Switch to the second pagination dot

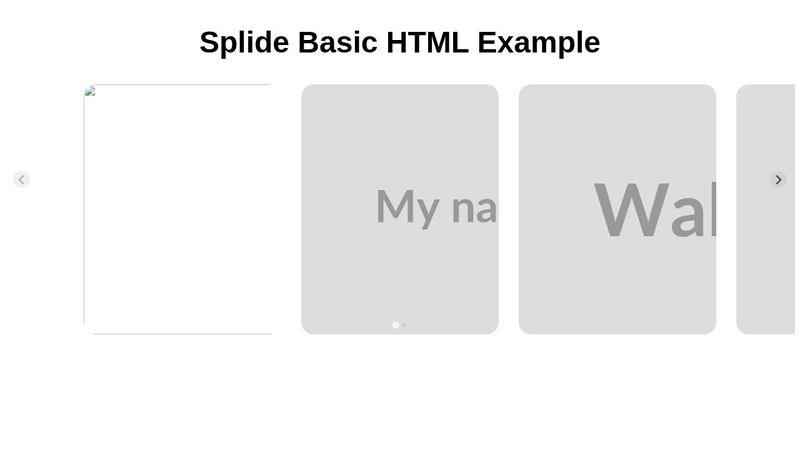point(404,325)
